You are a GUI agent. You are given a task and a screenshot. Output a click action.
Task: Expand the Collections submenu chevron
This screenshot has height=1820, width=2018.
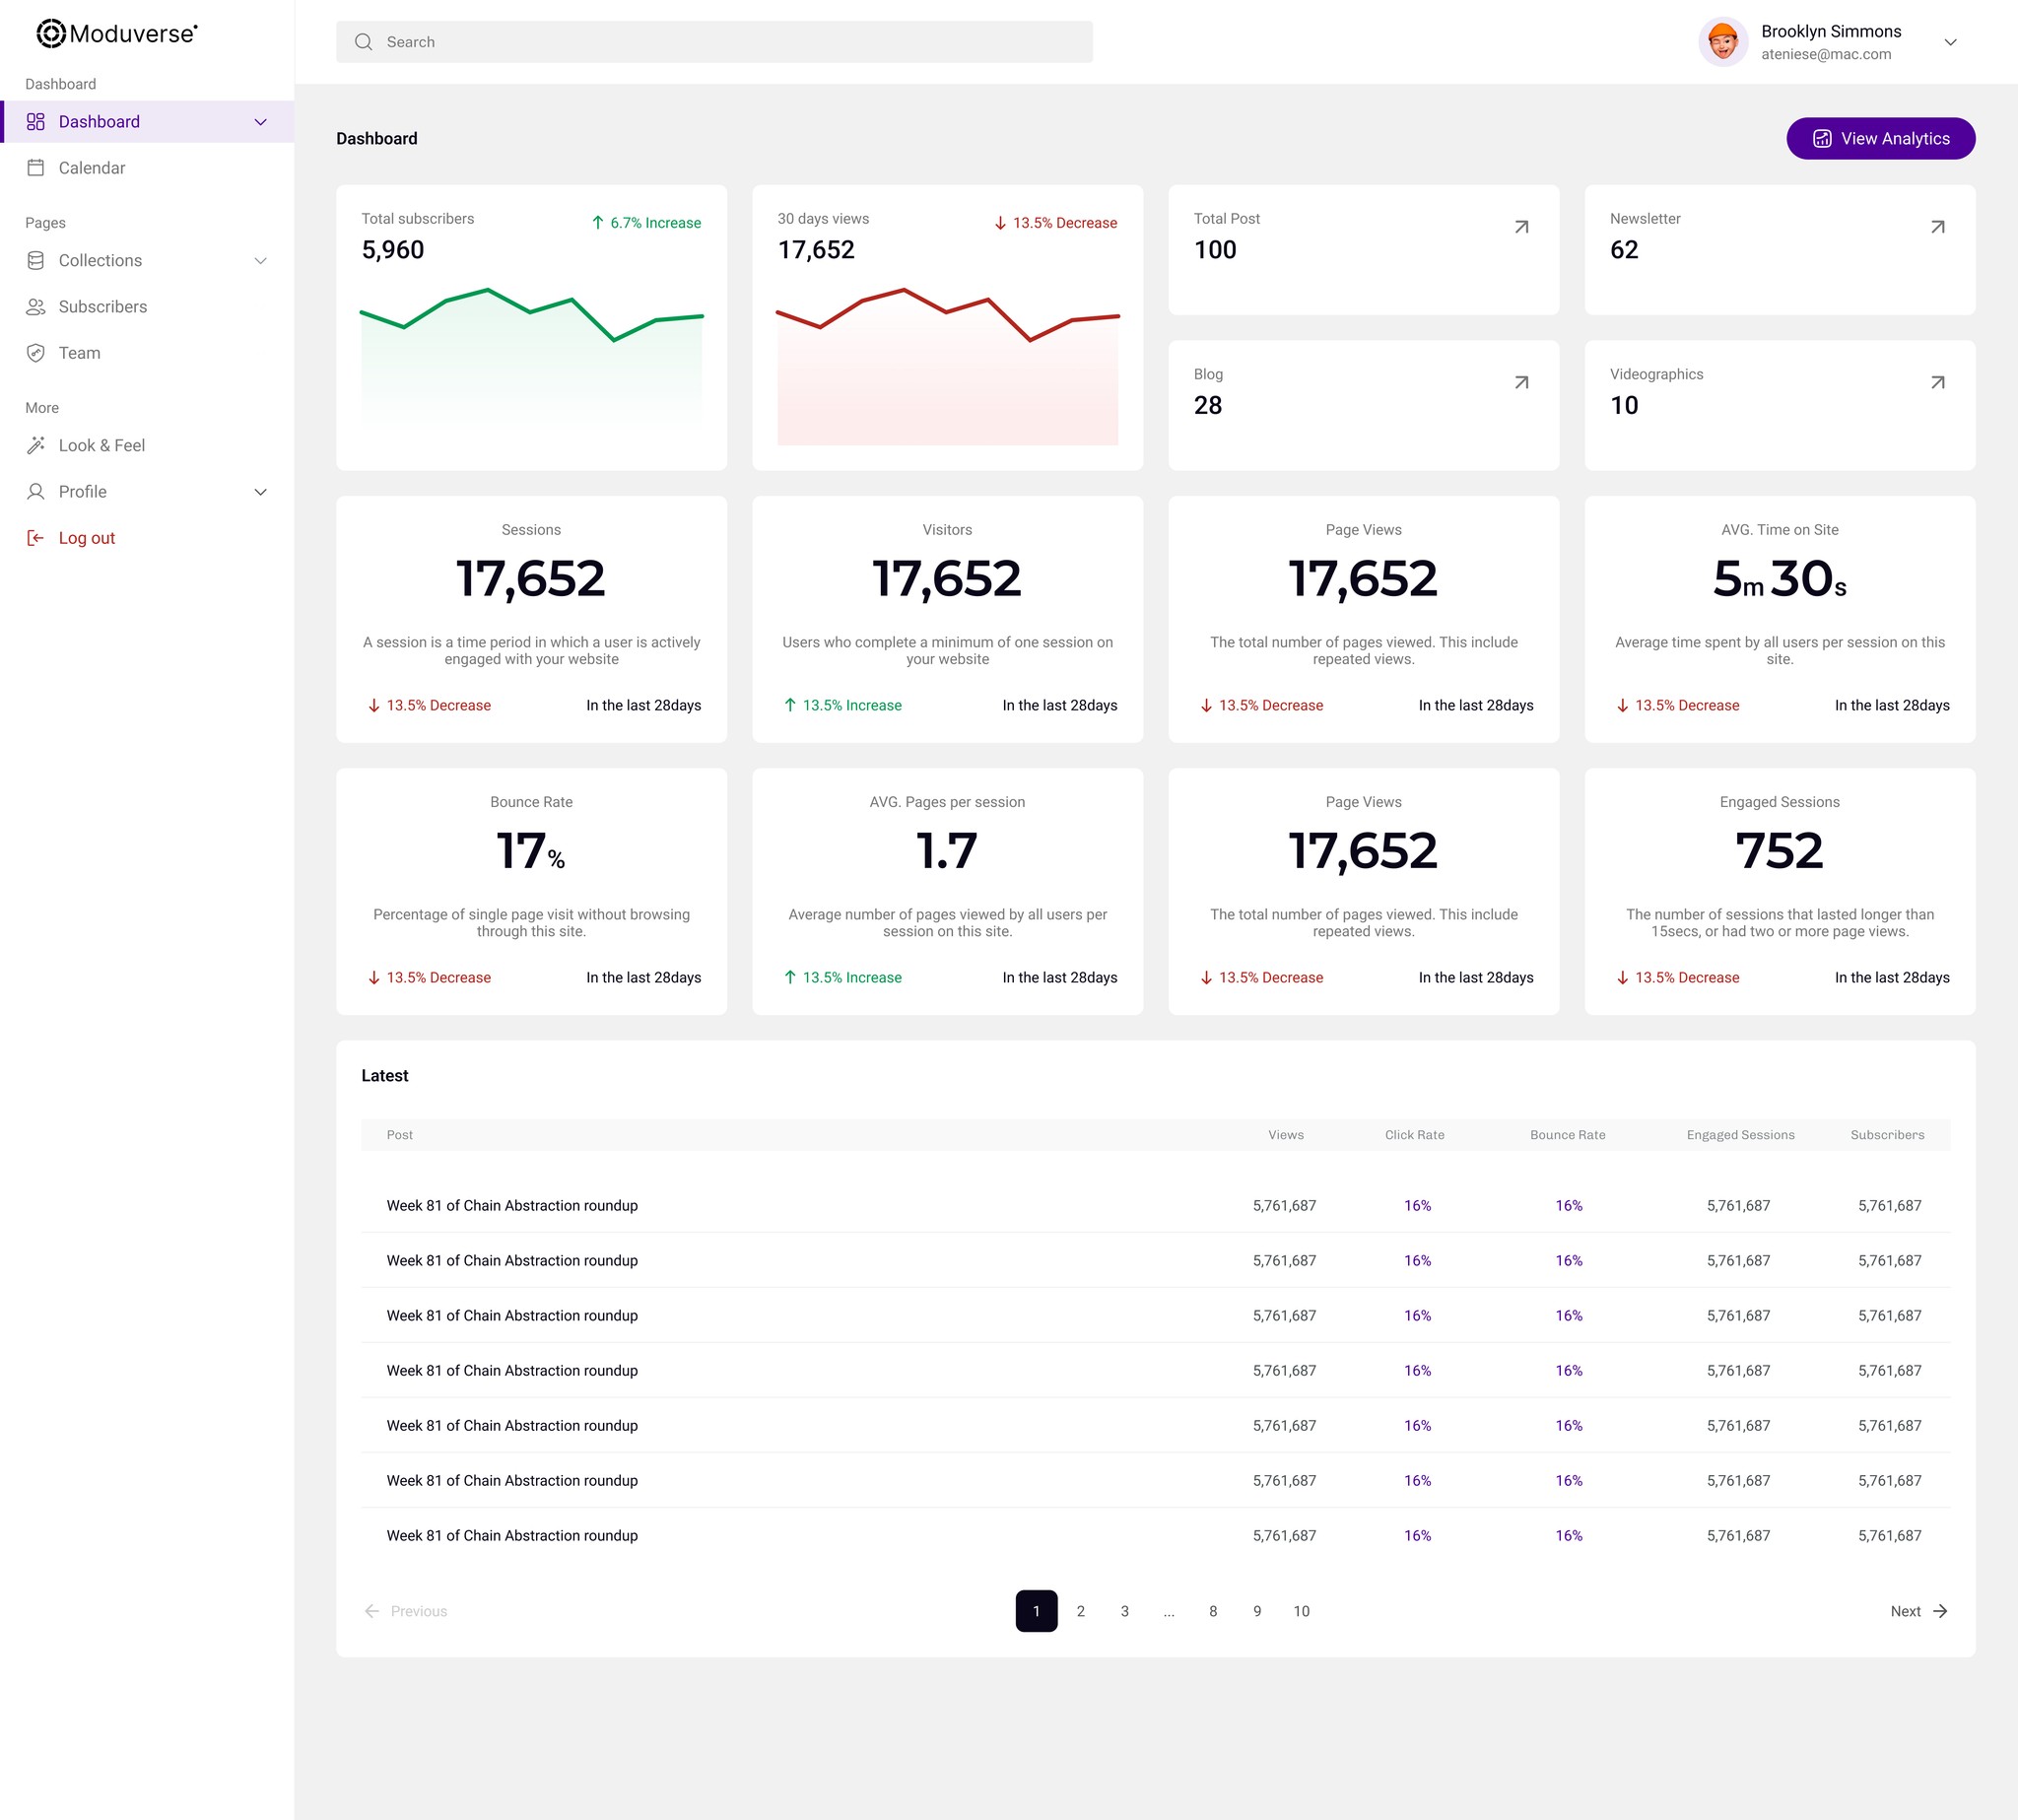(x=260, y=261)
